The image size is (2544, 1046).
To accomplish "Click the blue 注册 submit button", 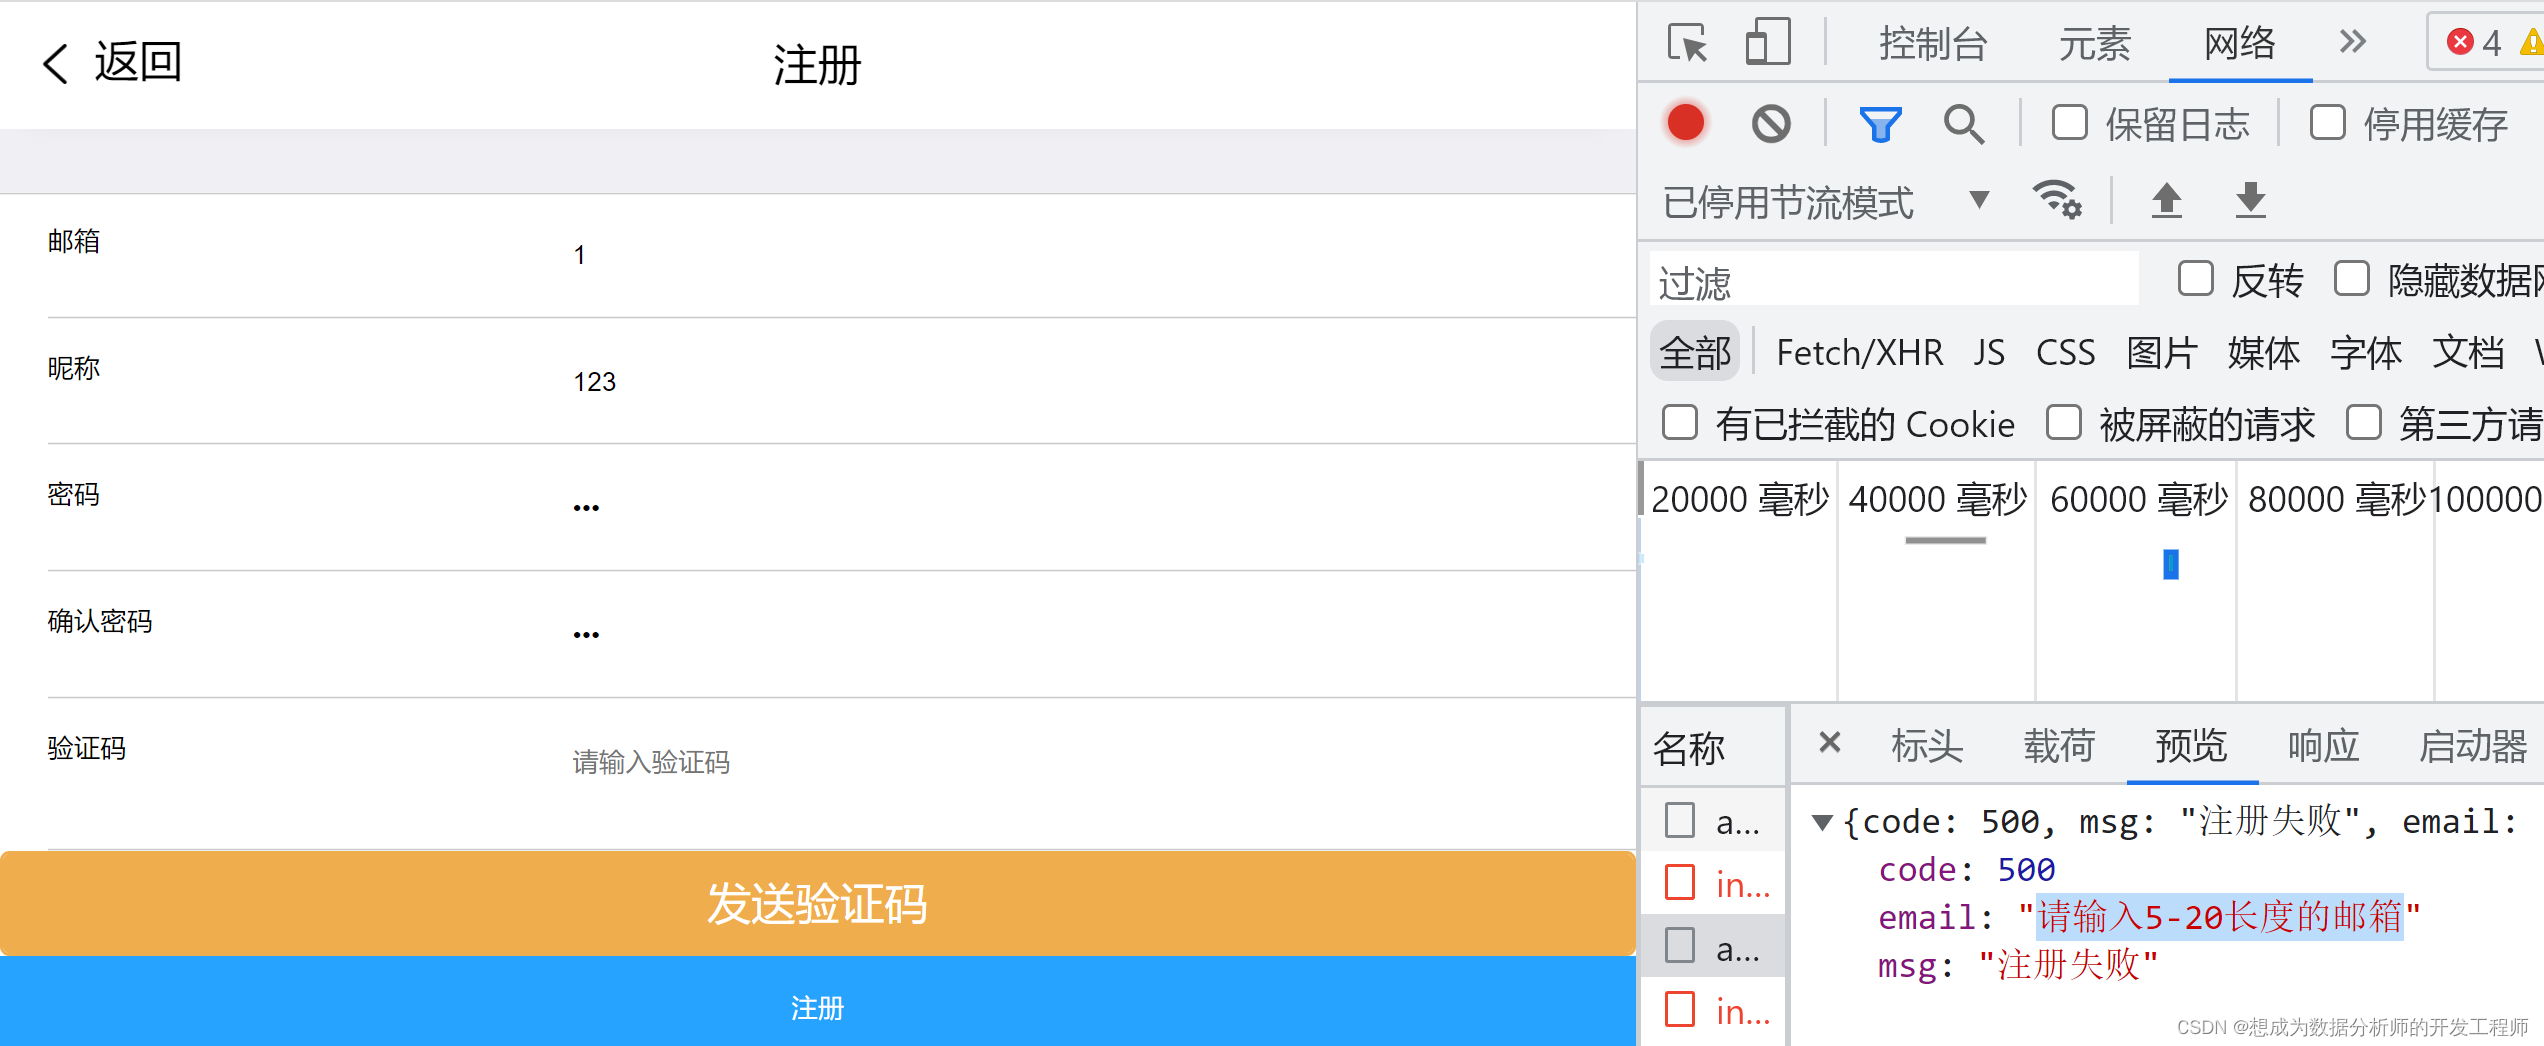I will [818, 1002].
